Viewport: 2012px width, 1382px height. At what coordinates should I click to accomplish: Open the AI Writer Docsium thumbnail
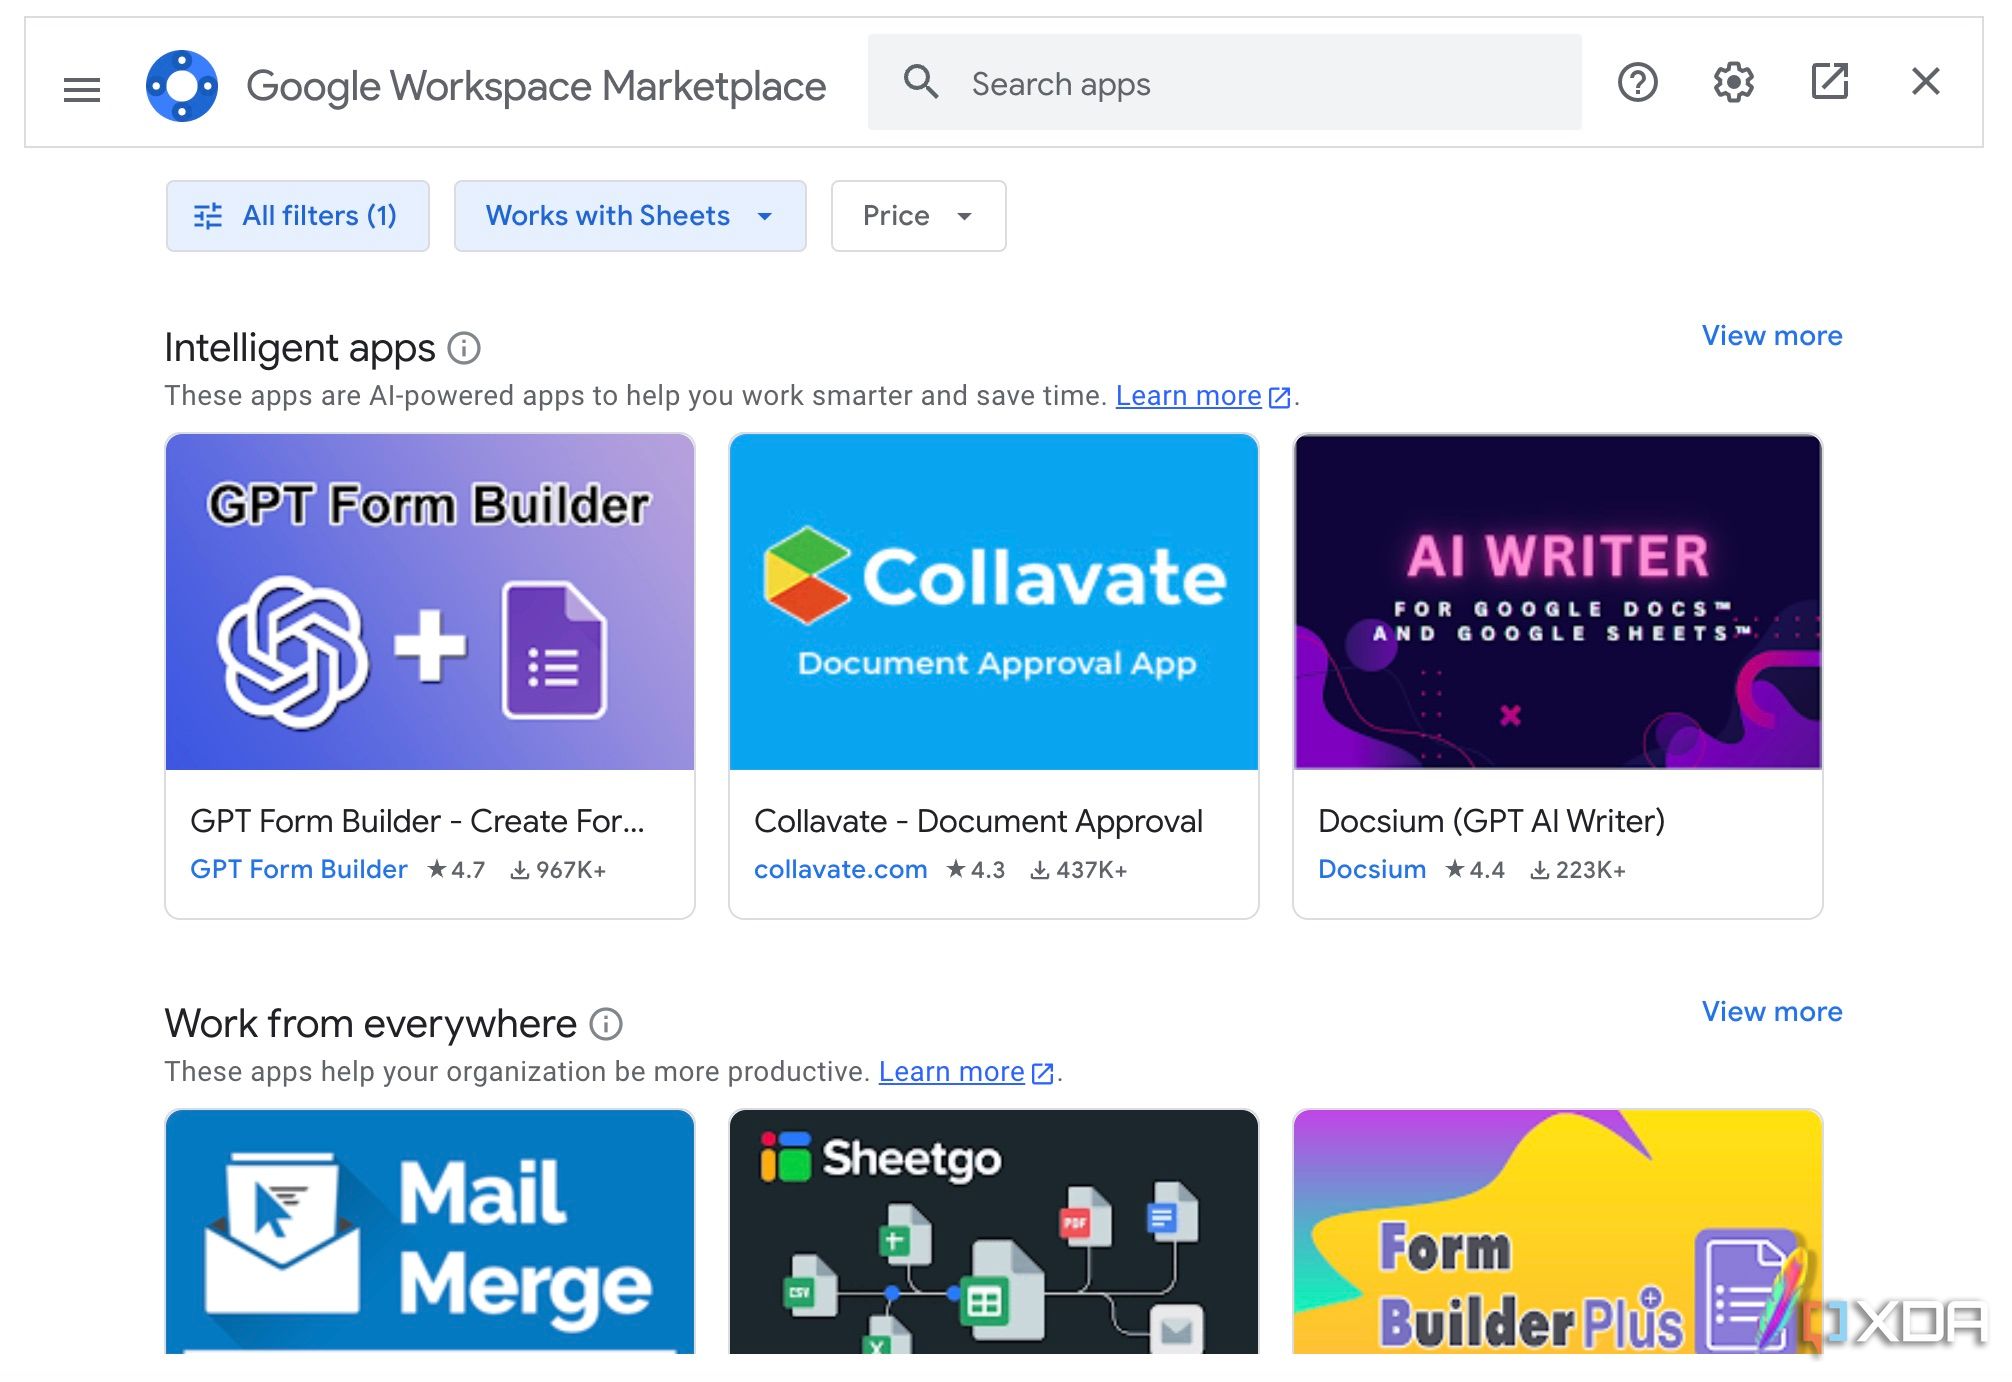(1558, 602)
